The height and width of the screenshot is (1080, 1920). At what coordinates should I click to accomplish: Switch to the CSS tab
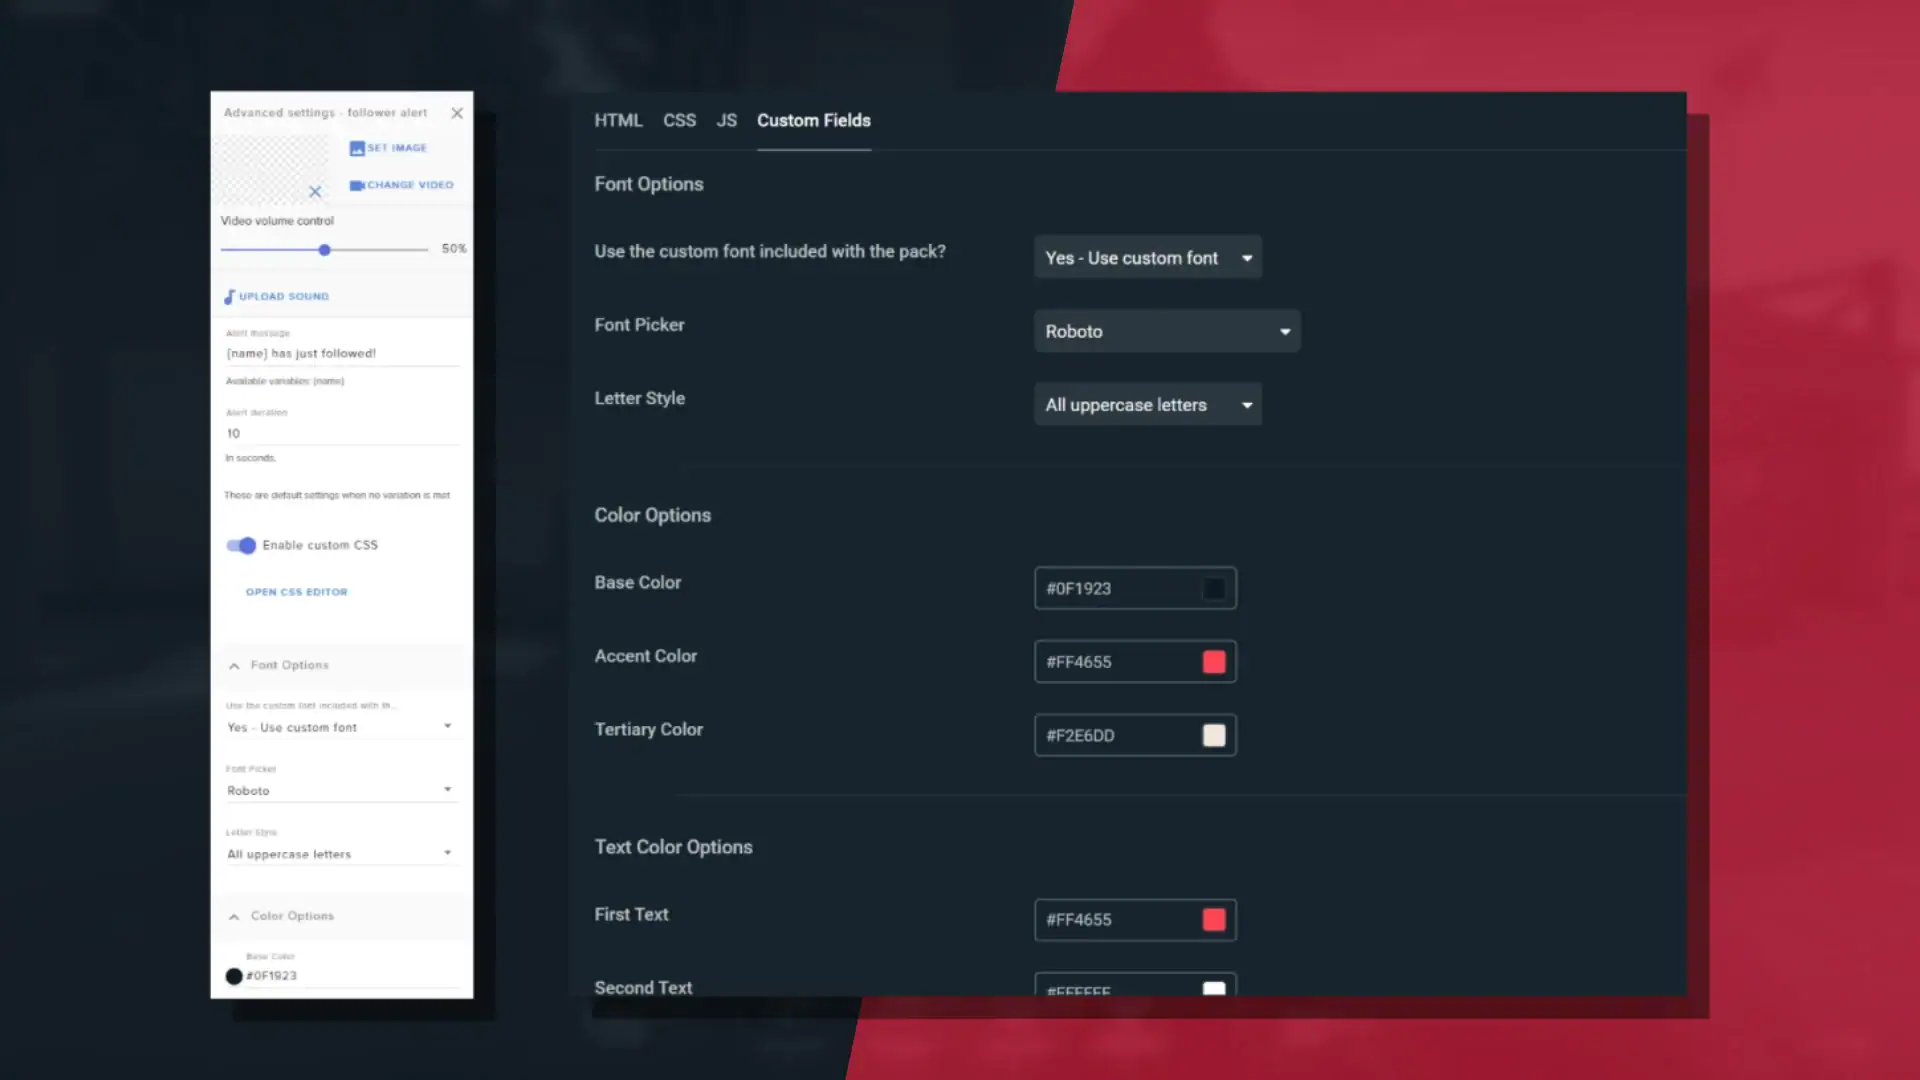679,120
